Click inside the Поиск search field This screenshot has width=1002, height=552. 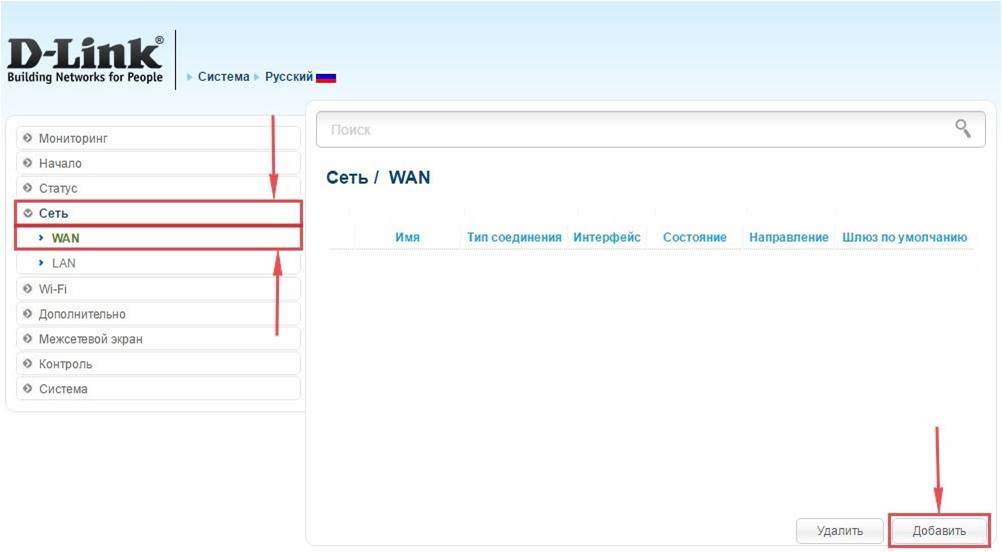(x=630, y=130)
